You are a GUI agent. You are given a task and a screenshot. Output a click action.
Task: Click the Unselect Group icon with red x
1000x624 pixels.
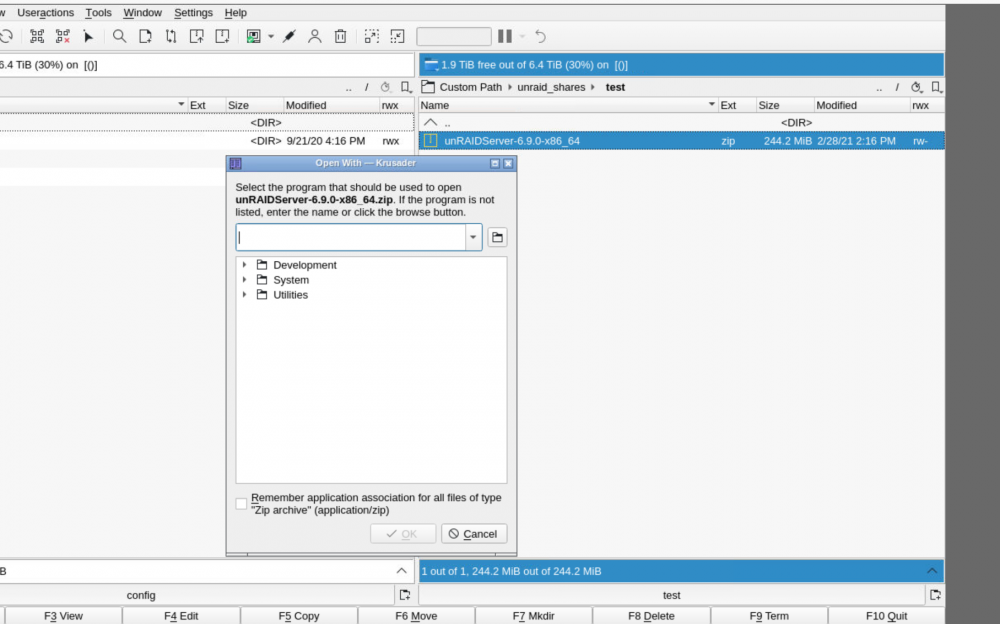62,36
